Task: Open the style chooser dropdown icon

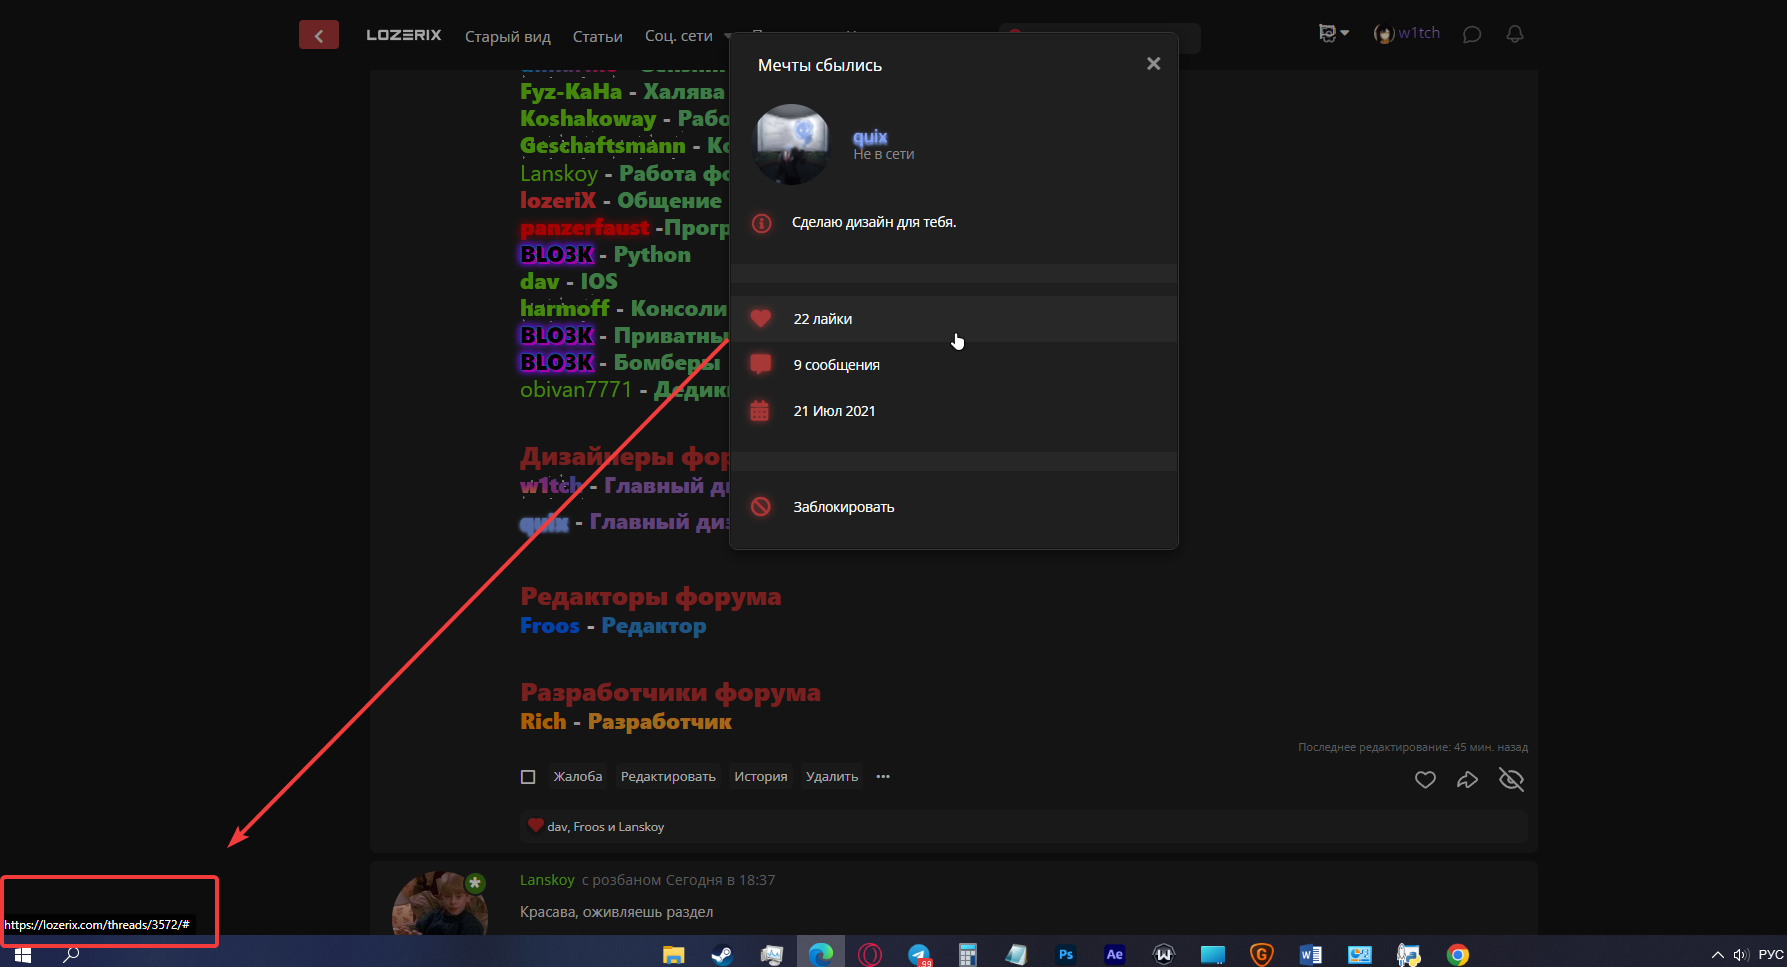Action: tap(1334, 33)
